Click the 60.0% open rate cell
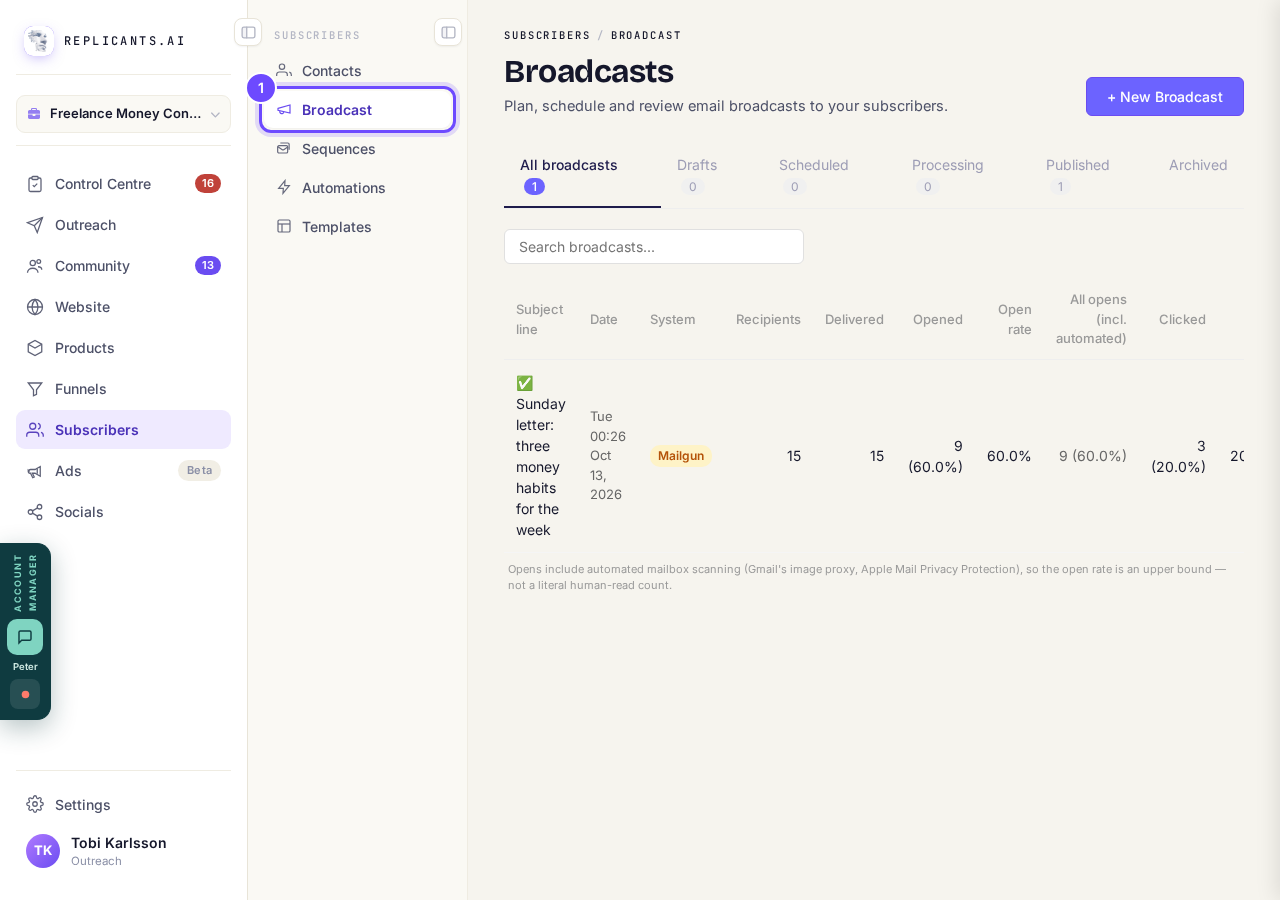The image size is (1280, 900). [x=1009, y=456]
